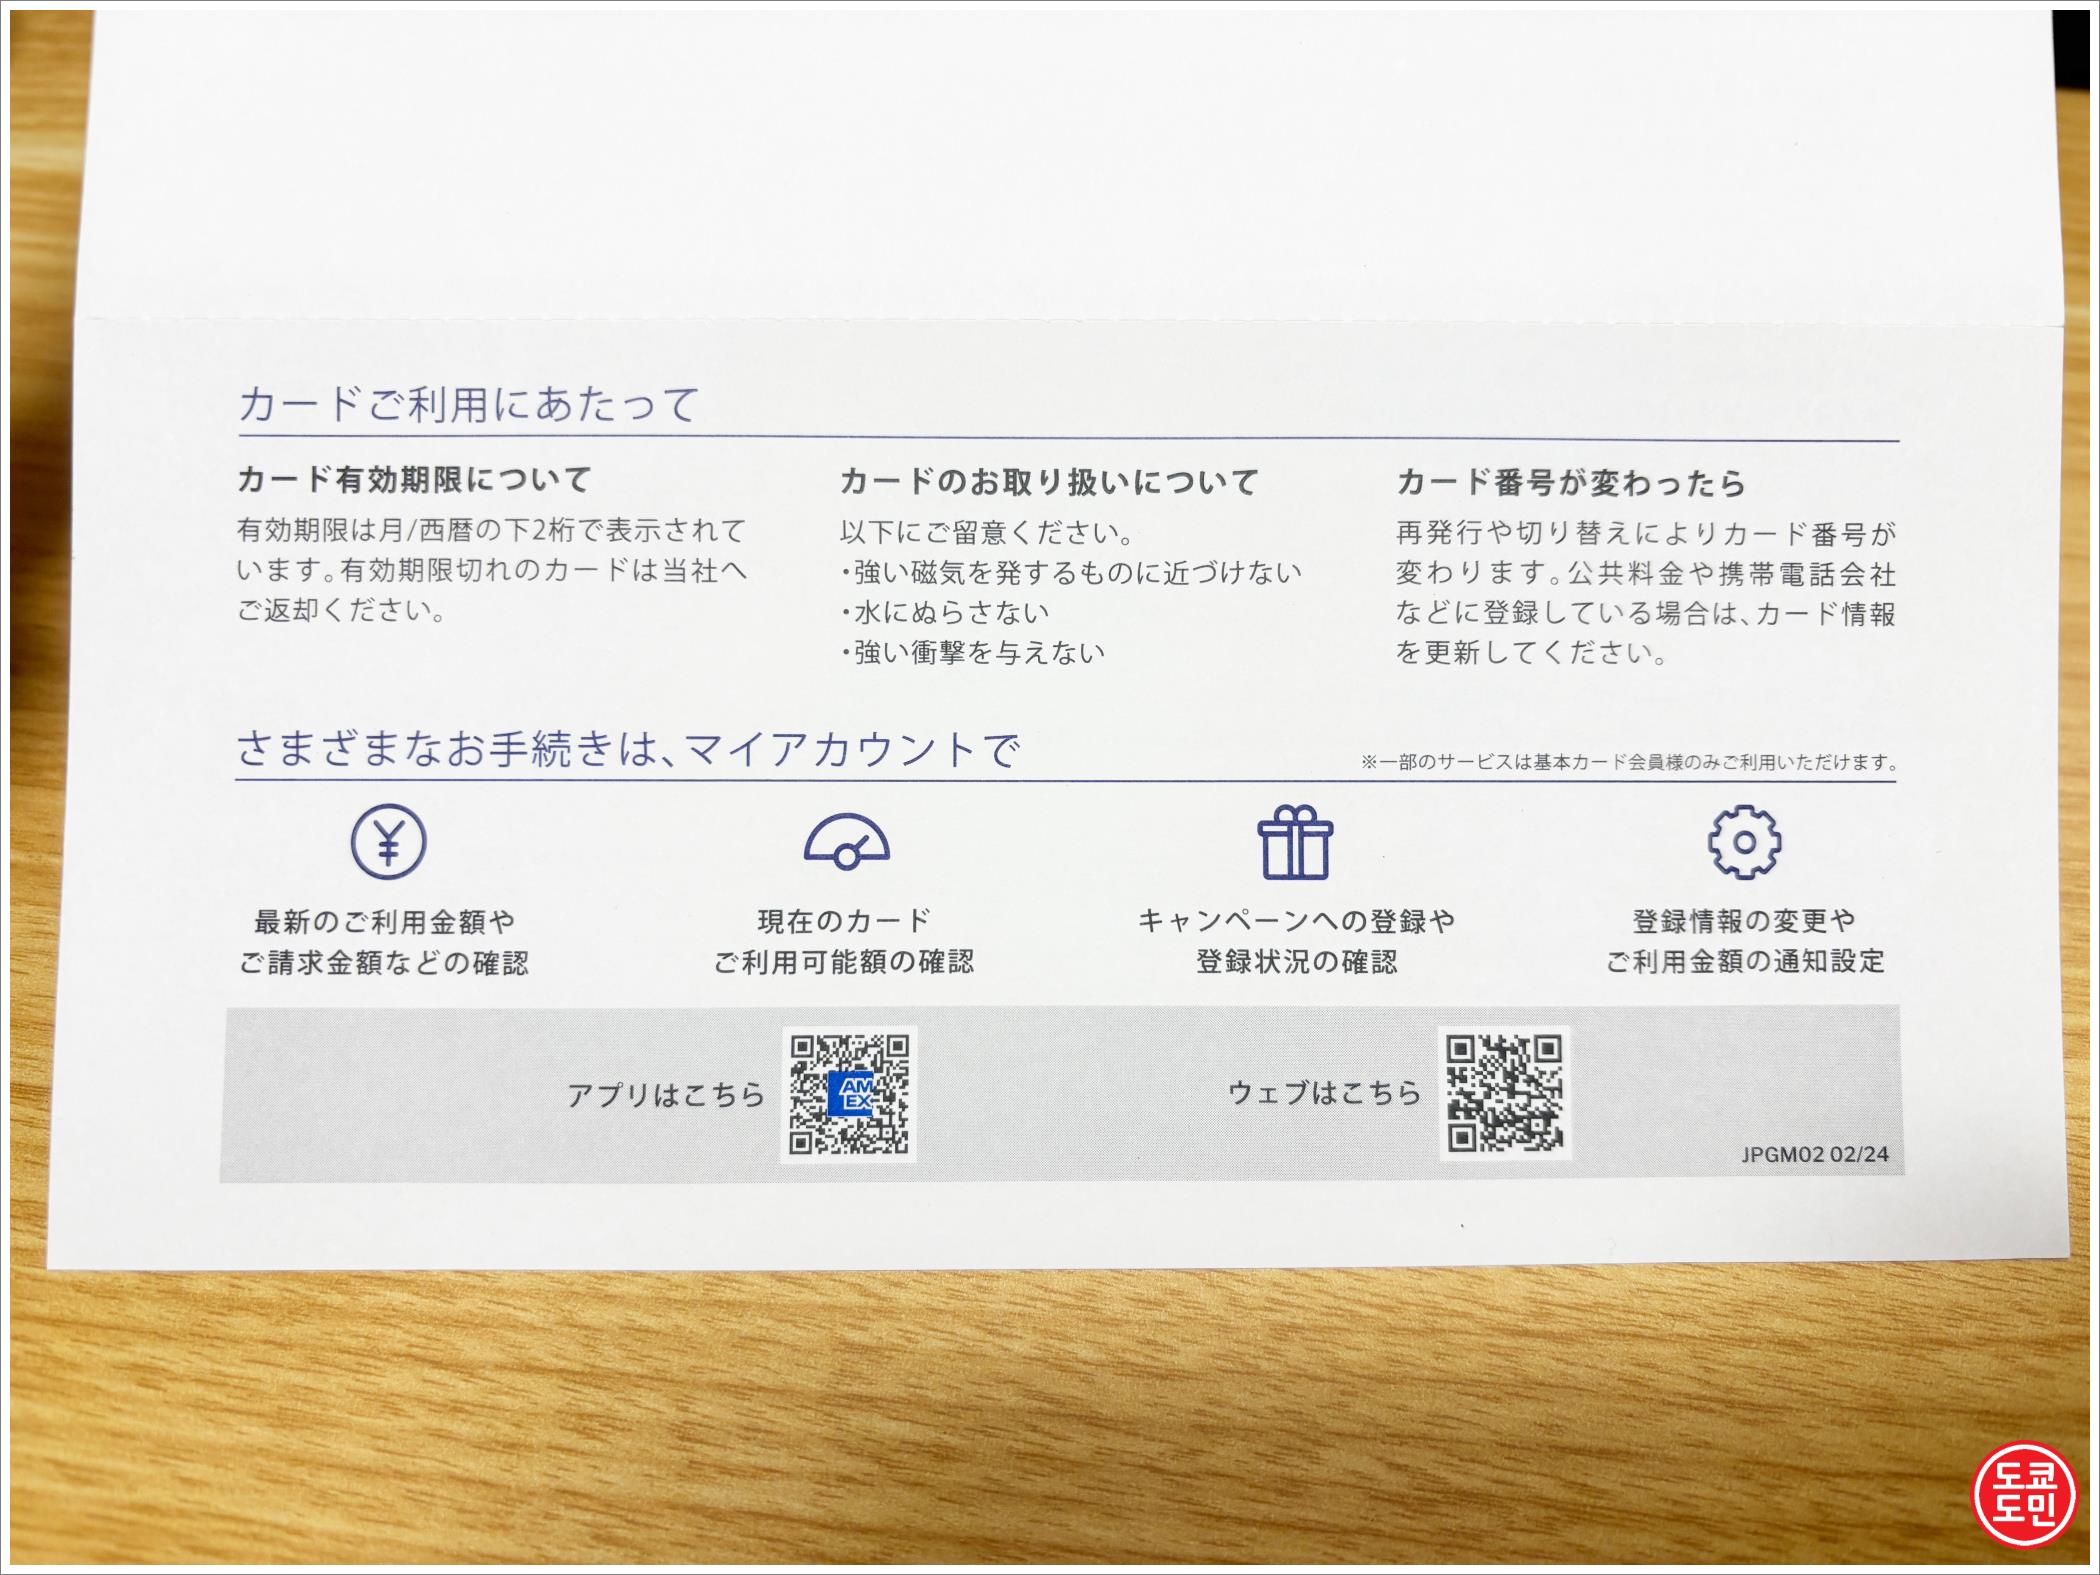2100x1575 pixels.
Task: Click カード有効期限について heading
Action: tap(414, 480)
